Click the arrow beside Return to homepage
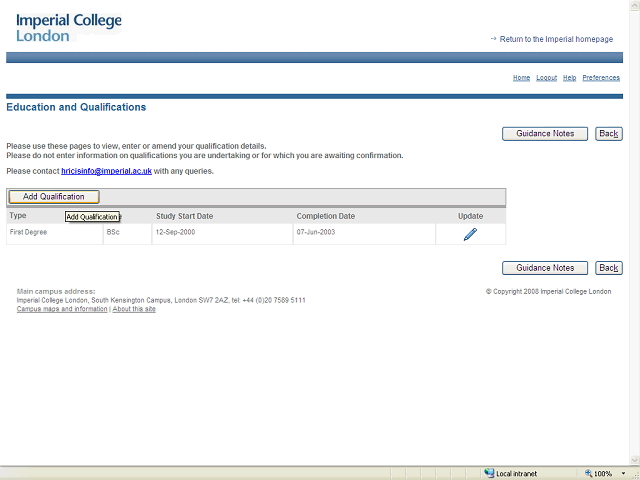 493,39
